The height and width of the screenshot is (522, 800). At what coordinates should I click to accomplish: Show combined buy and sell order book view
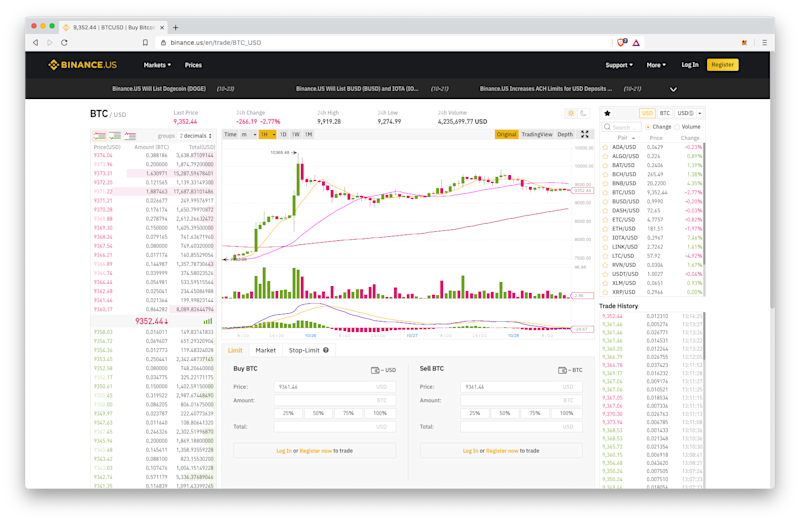coord(99,136)
